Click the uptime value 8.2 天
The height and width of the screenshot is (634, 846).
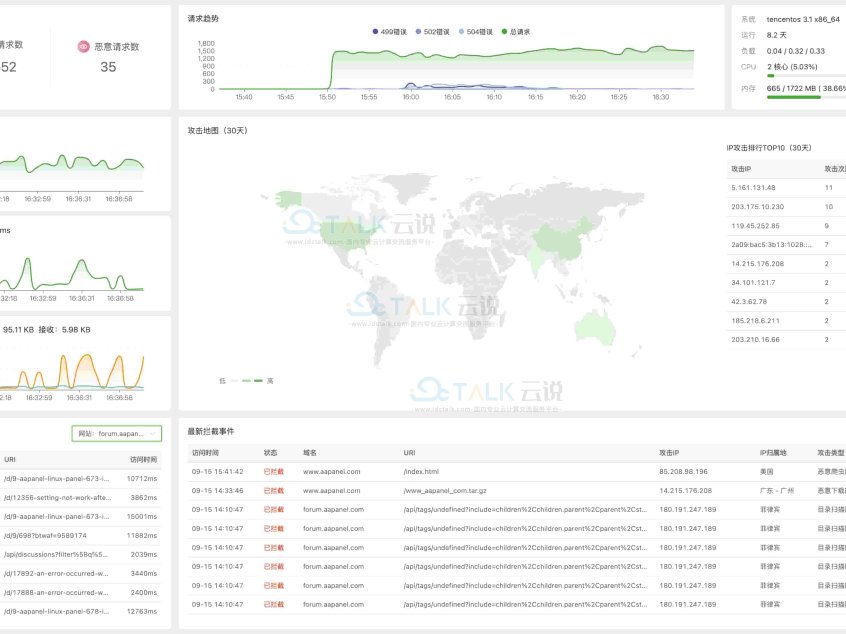tap(776, 35)
